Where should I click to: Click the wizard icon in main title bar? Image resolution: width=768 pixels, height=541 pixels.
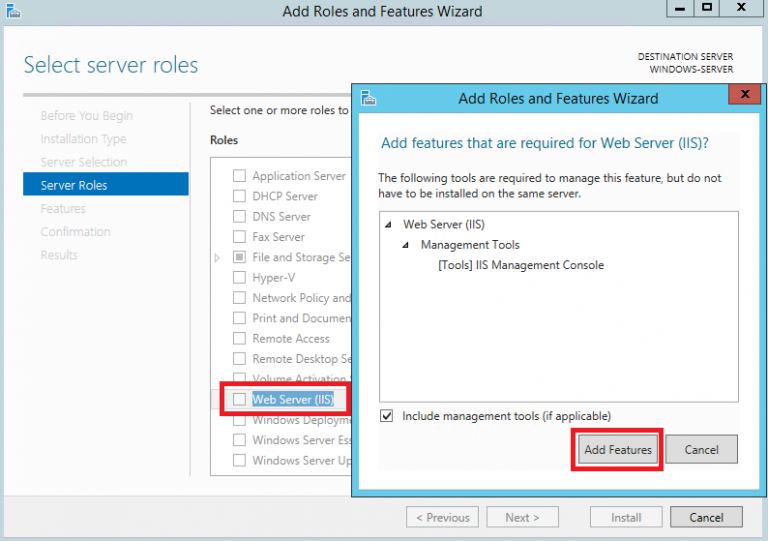11,12
